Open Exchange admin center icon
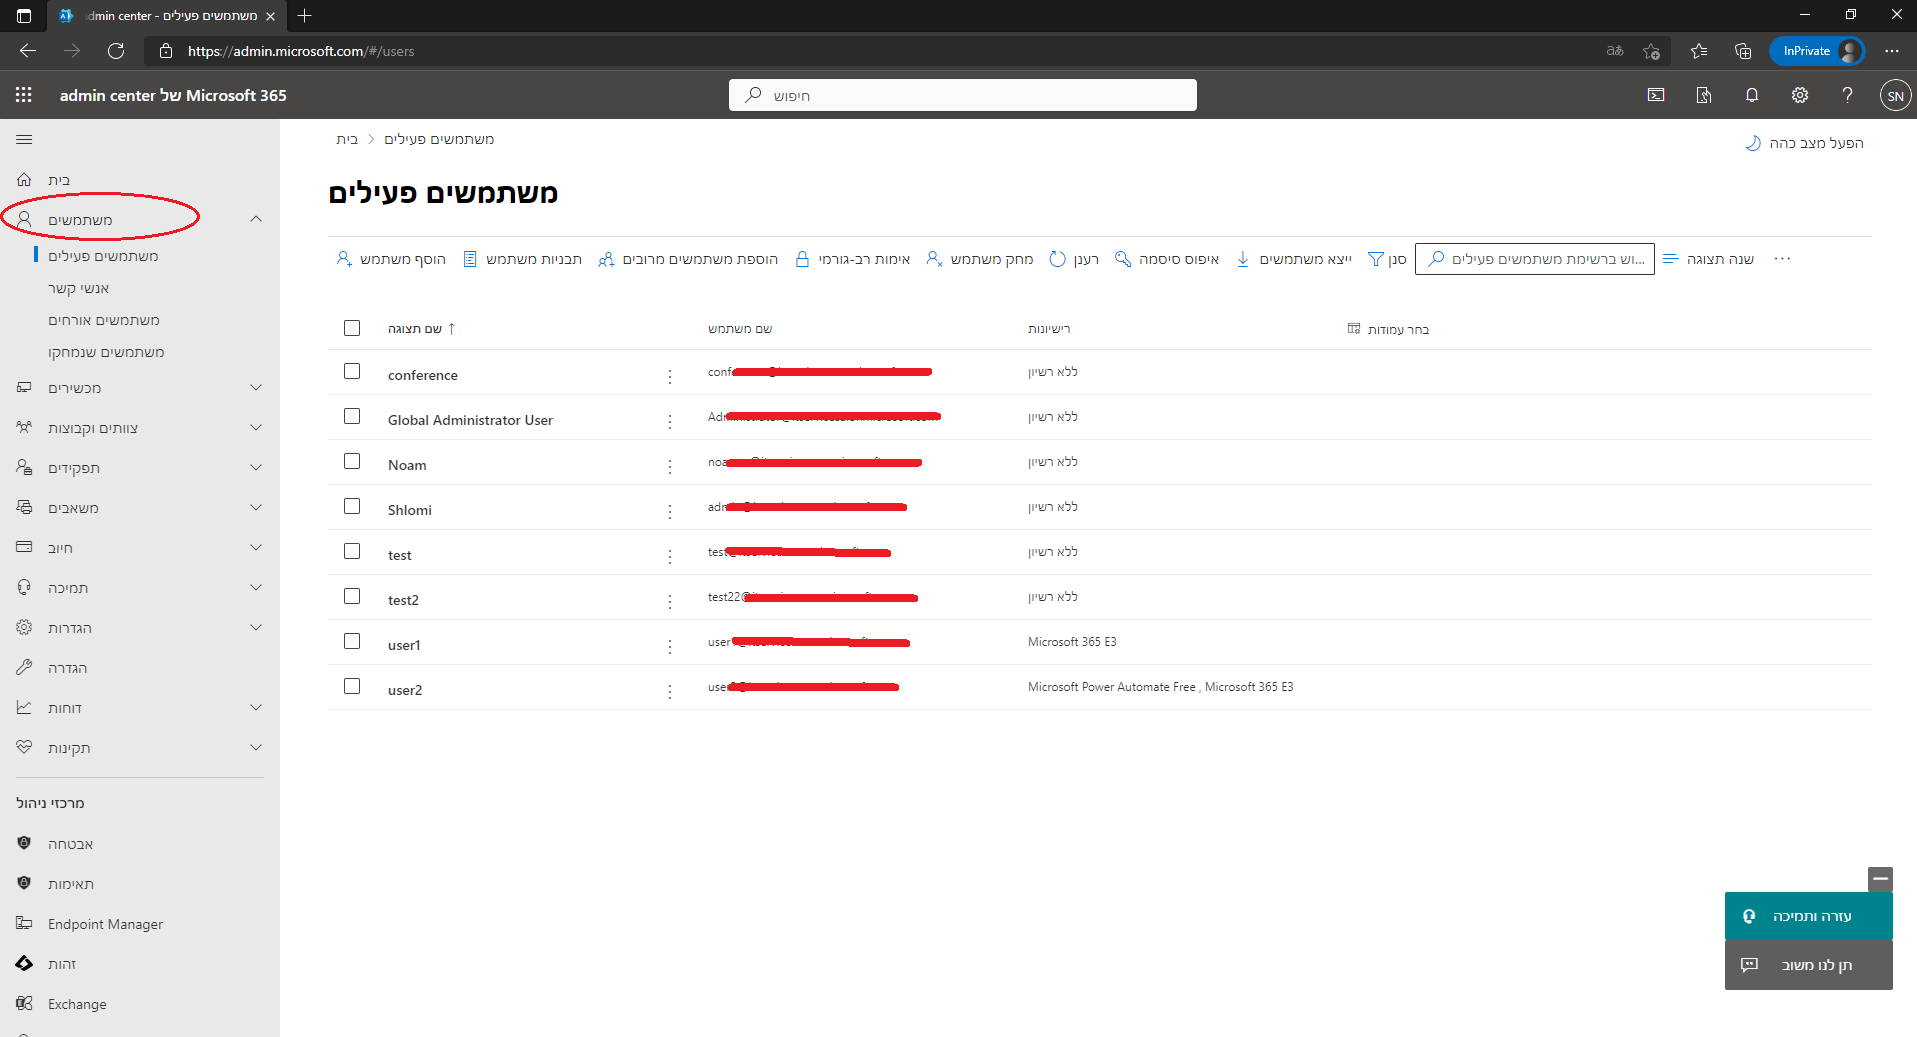Image resolution: width=1917 pixels, height=1037 pixels. (24, 1003)
